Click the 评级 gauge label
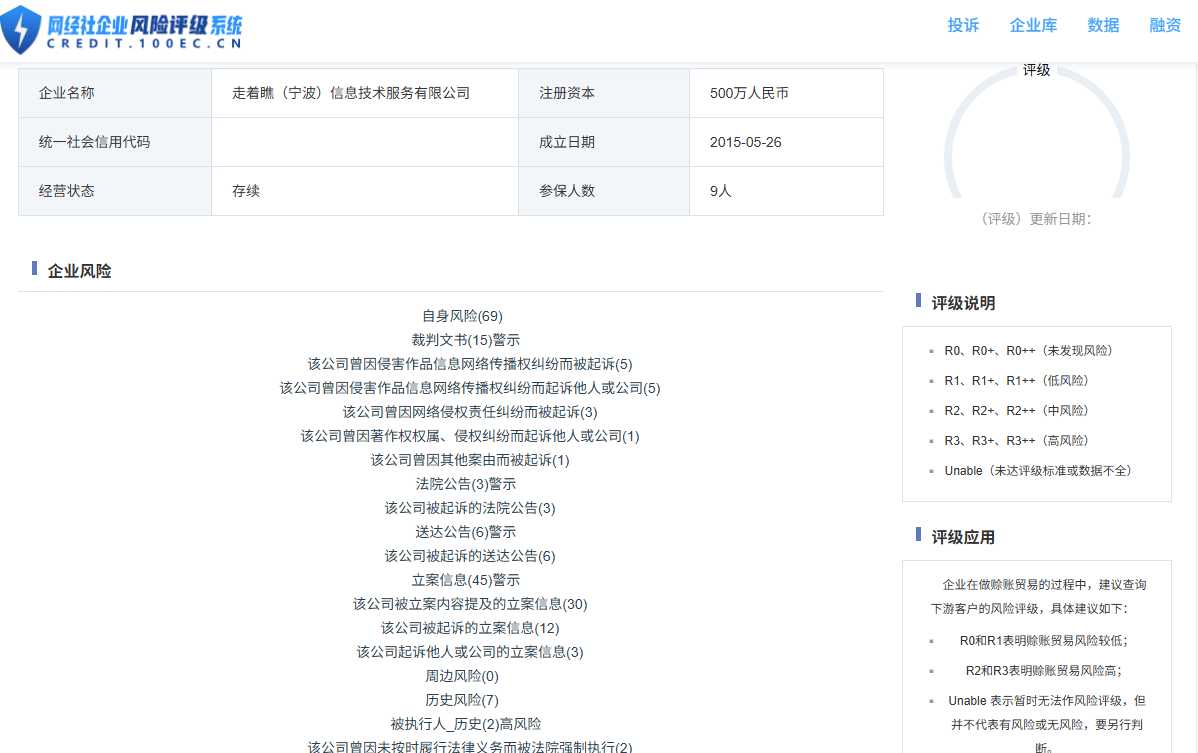Image resolution: width=1198 pixels, height=753 pixels. (1036, 70)
